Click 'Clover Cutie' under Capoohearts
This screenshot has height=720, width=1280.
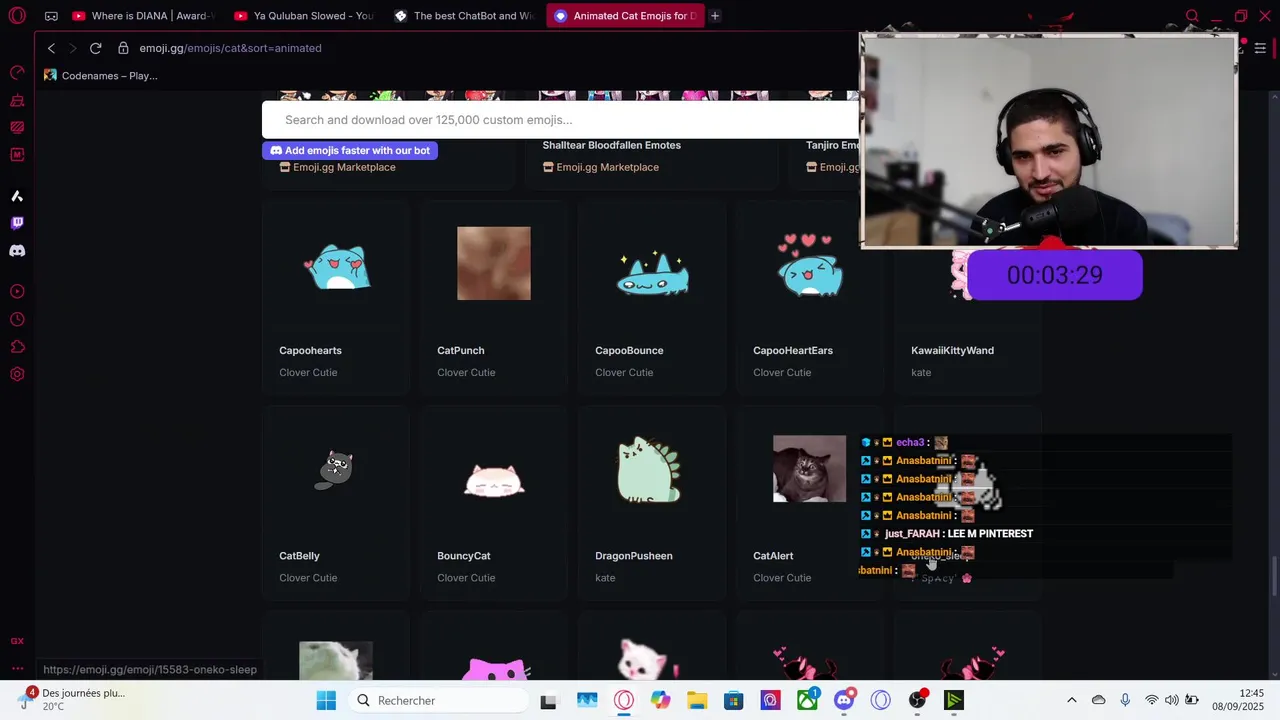(308, 373)
